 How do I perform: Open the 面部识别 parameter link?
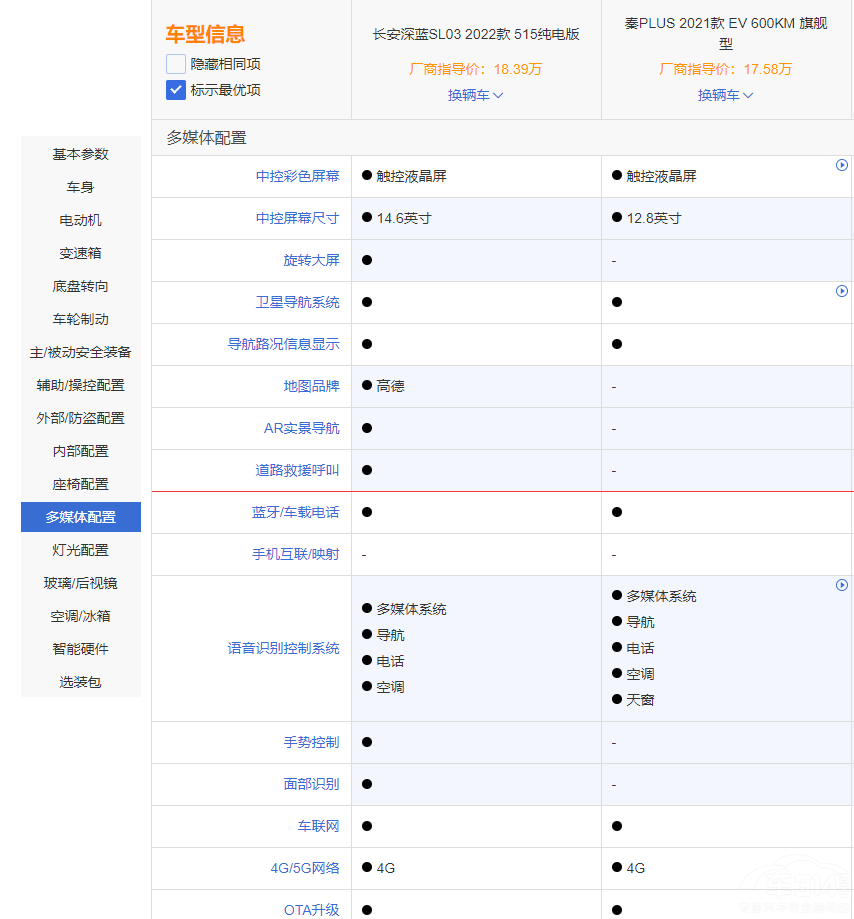tap(311, 784)
